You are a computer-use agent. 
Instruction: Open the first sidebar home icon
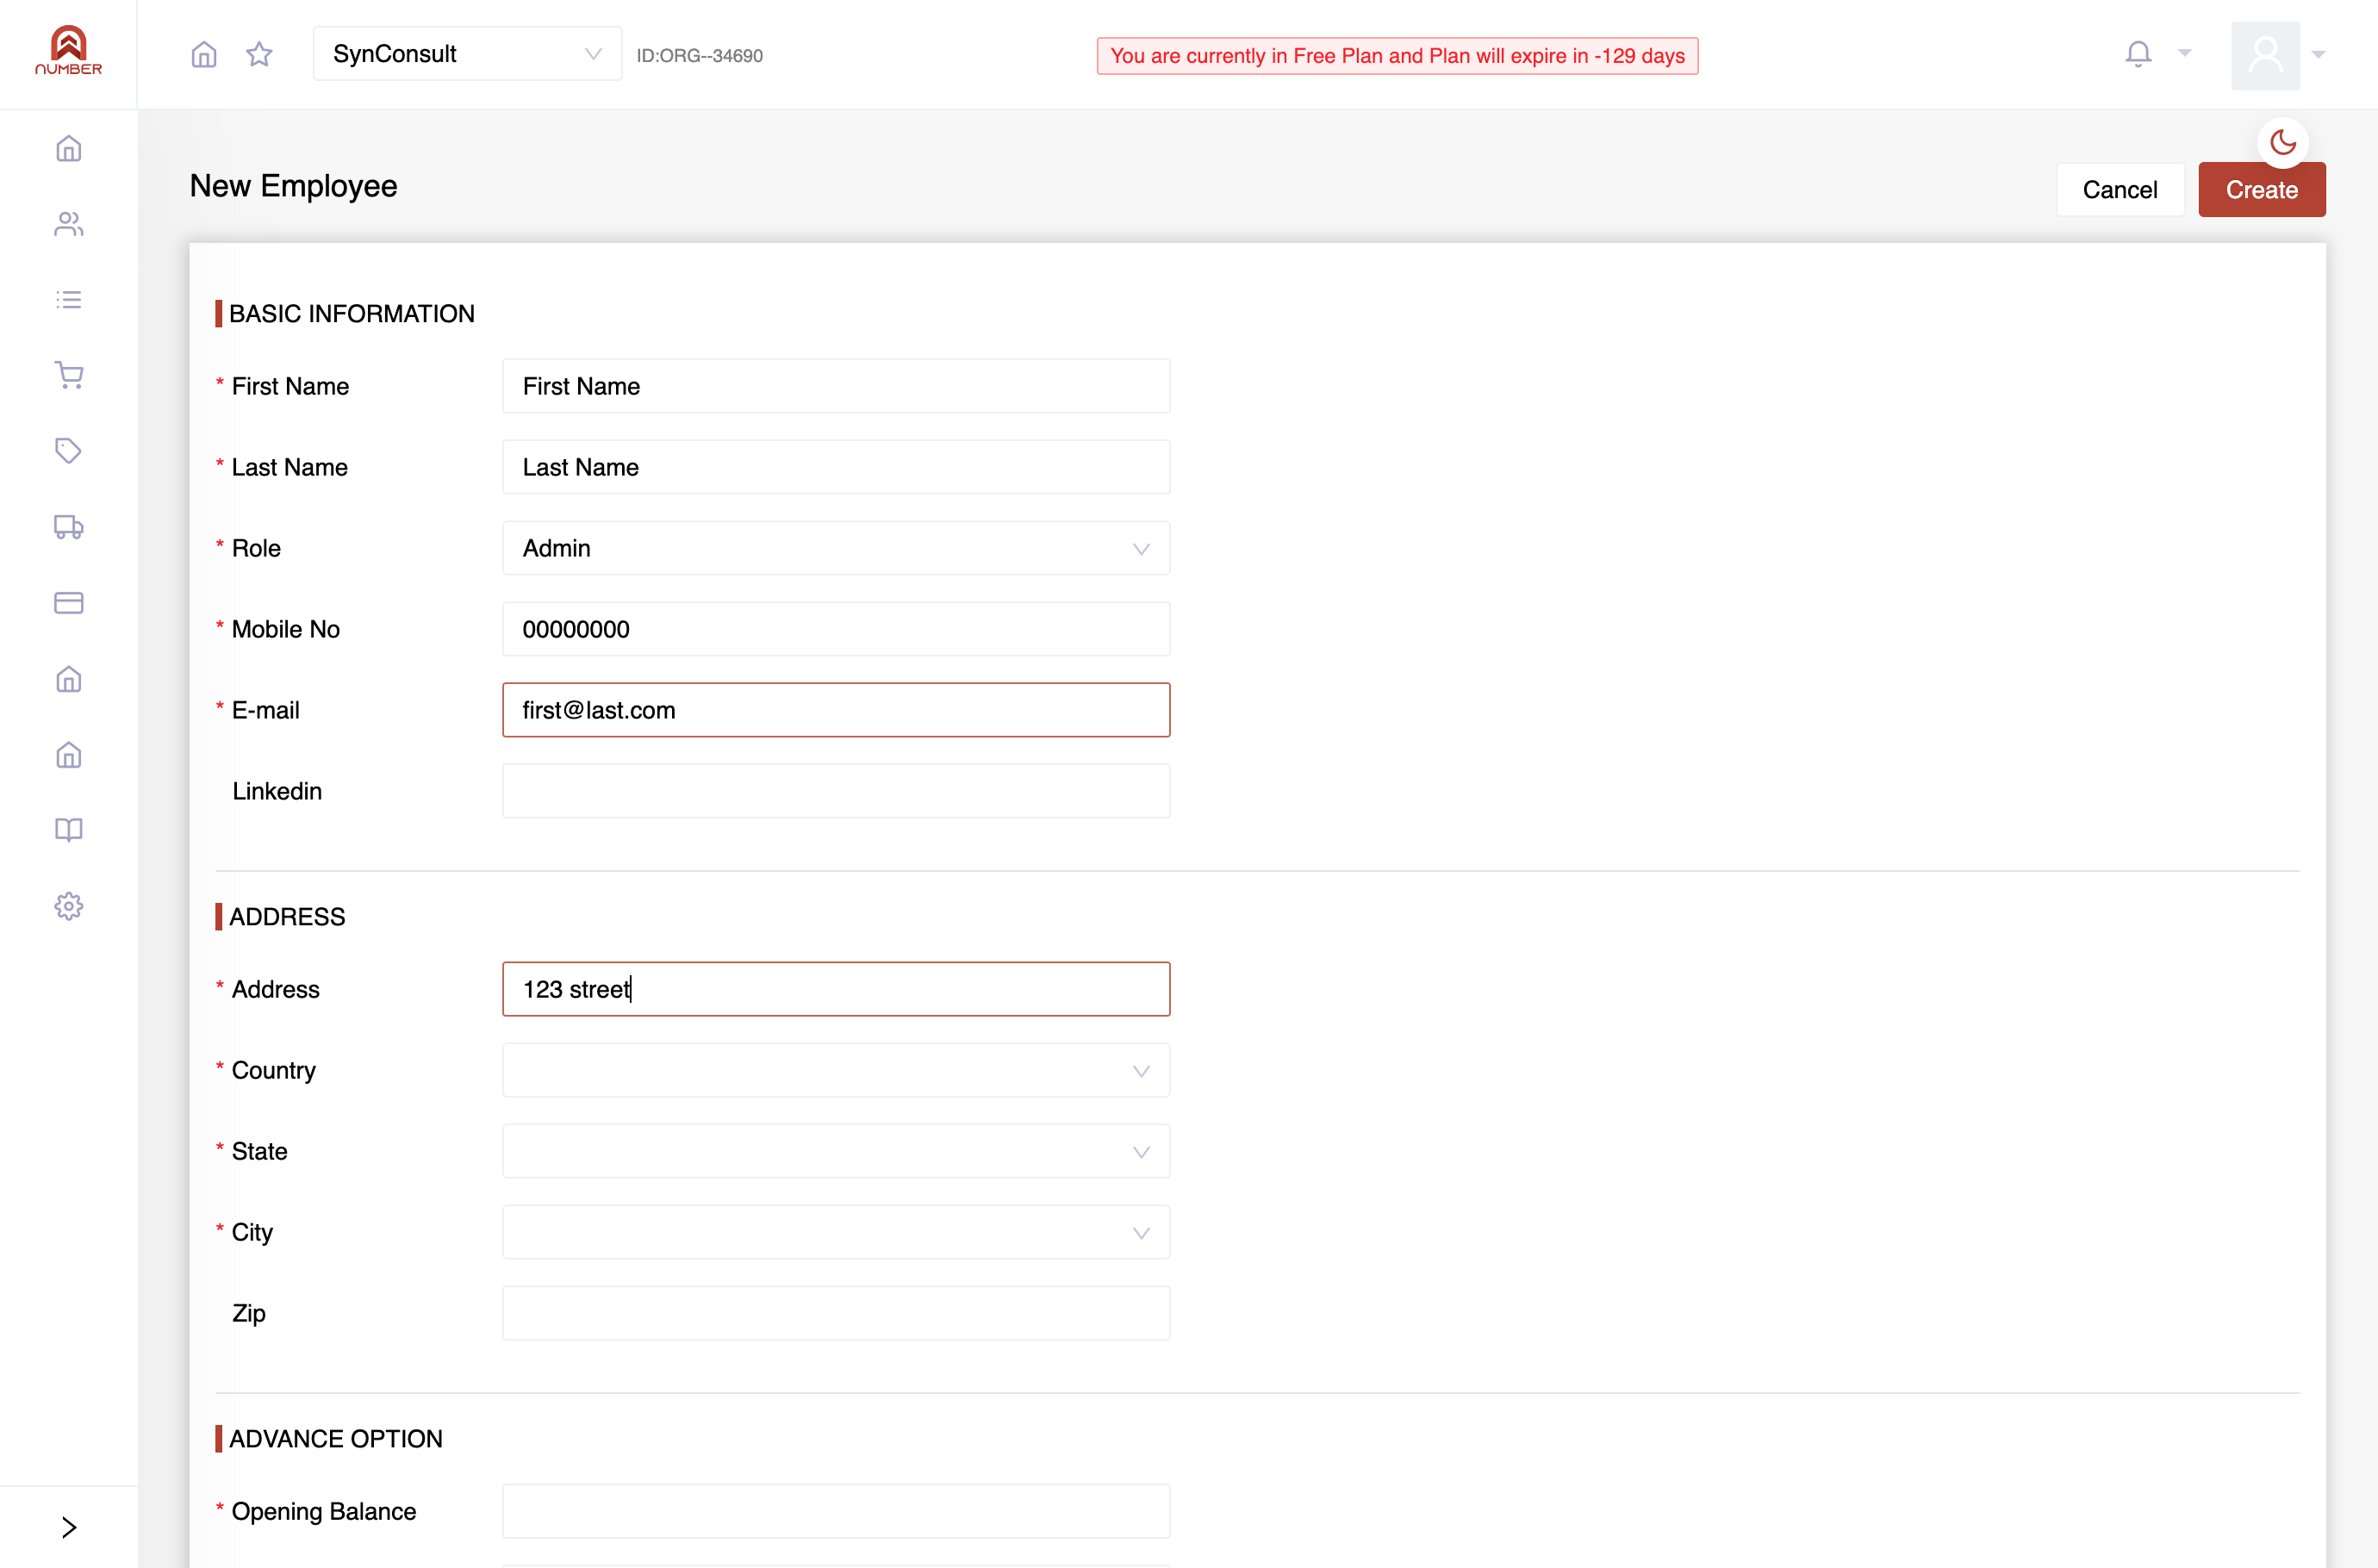pyautogui.click(x=69, y=148)
